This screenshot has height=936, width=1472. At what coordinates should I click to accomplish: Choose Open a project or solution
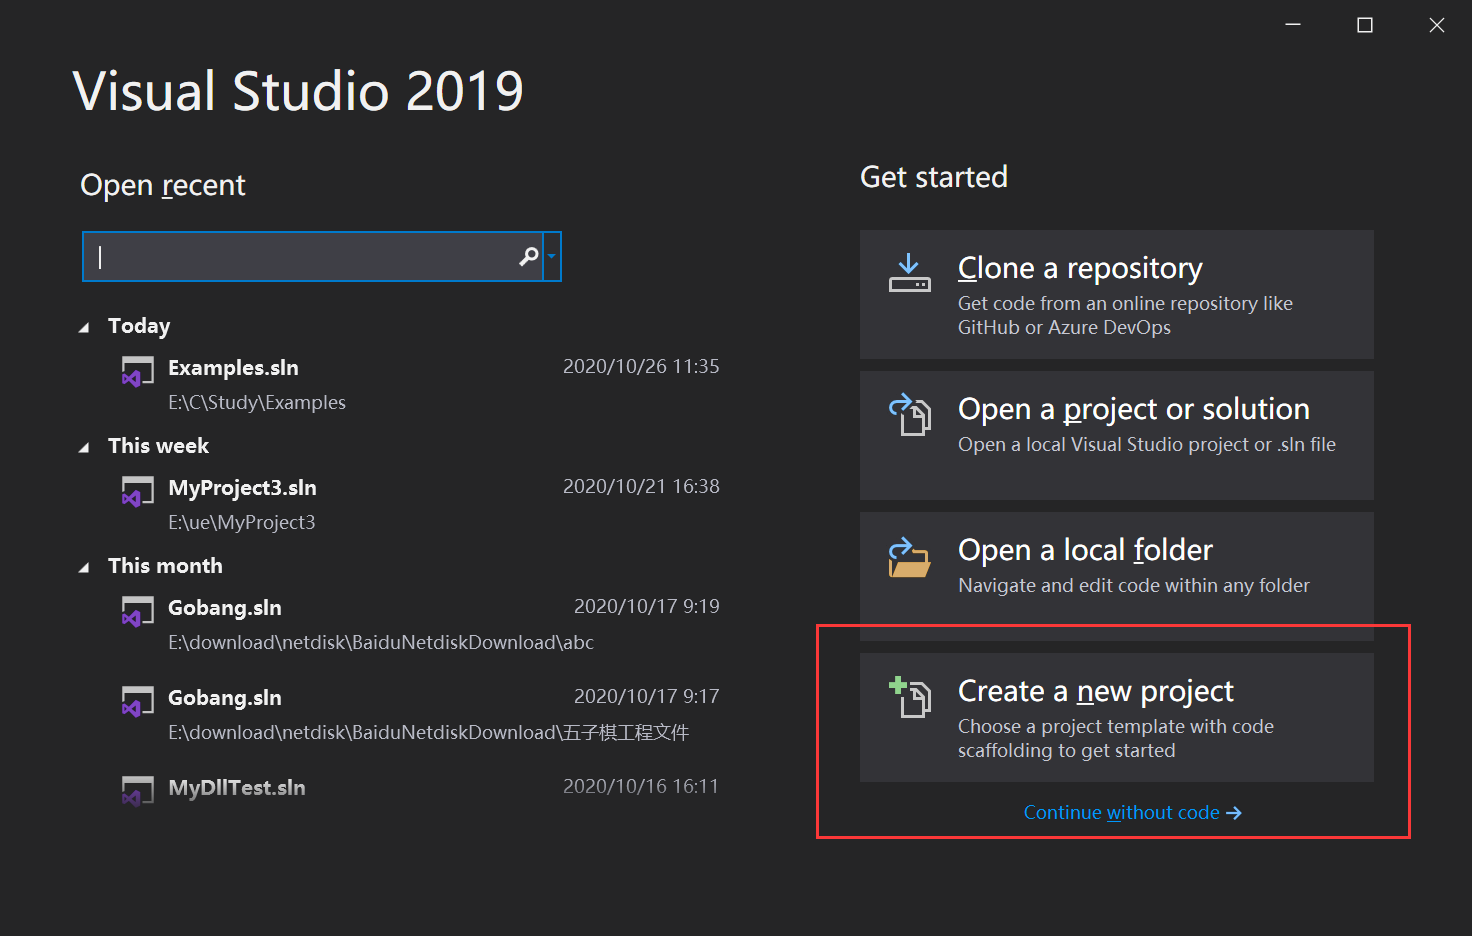[1116, 435]
